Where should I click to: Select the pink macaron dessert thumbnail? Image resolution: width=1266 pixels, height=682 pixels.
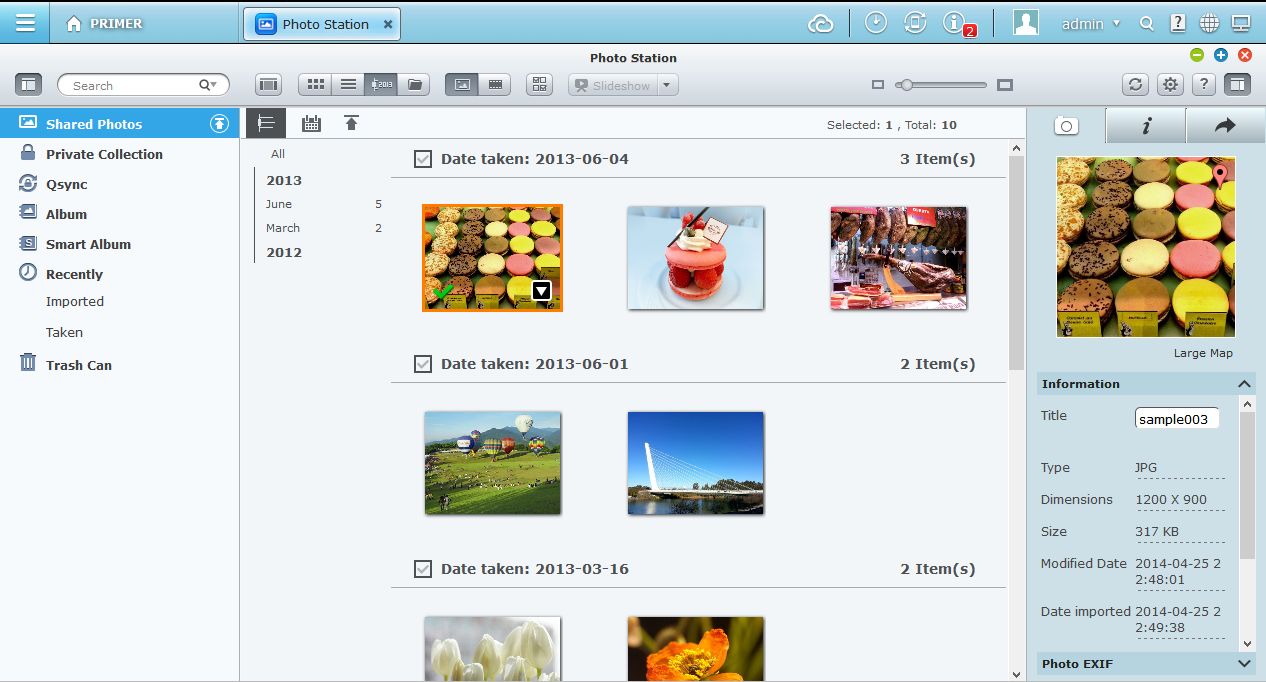tap(696, 258)
